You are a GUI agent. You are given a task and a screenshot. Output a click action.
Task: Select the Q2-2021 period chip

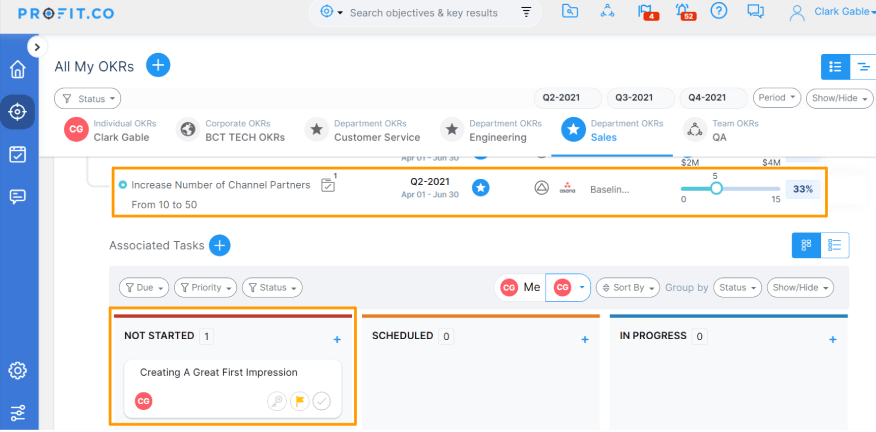[x=568, y=98]
